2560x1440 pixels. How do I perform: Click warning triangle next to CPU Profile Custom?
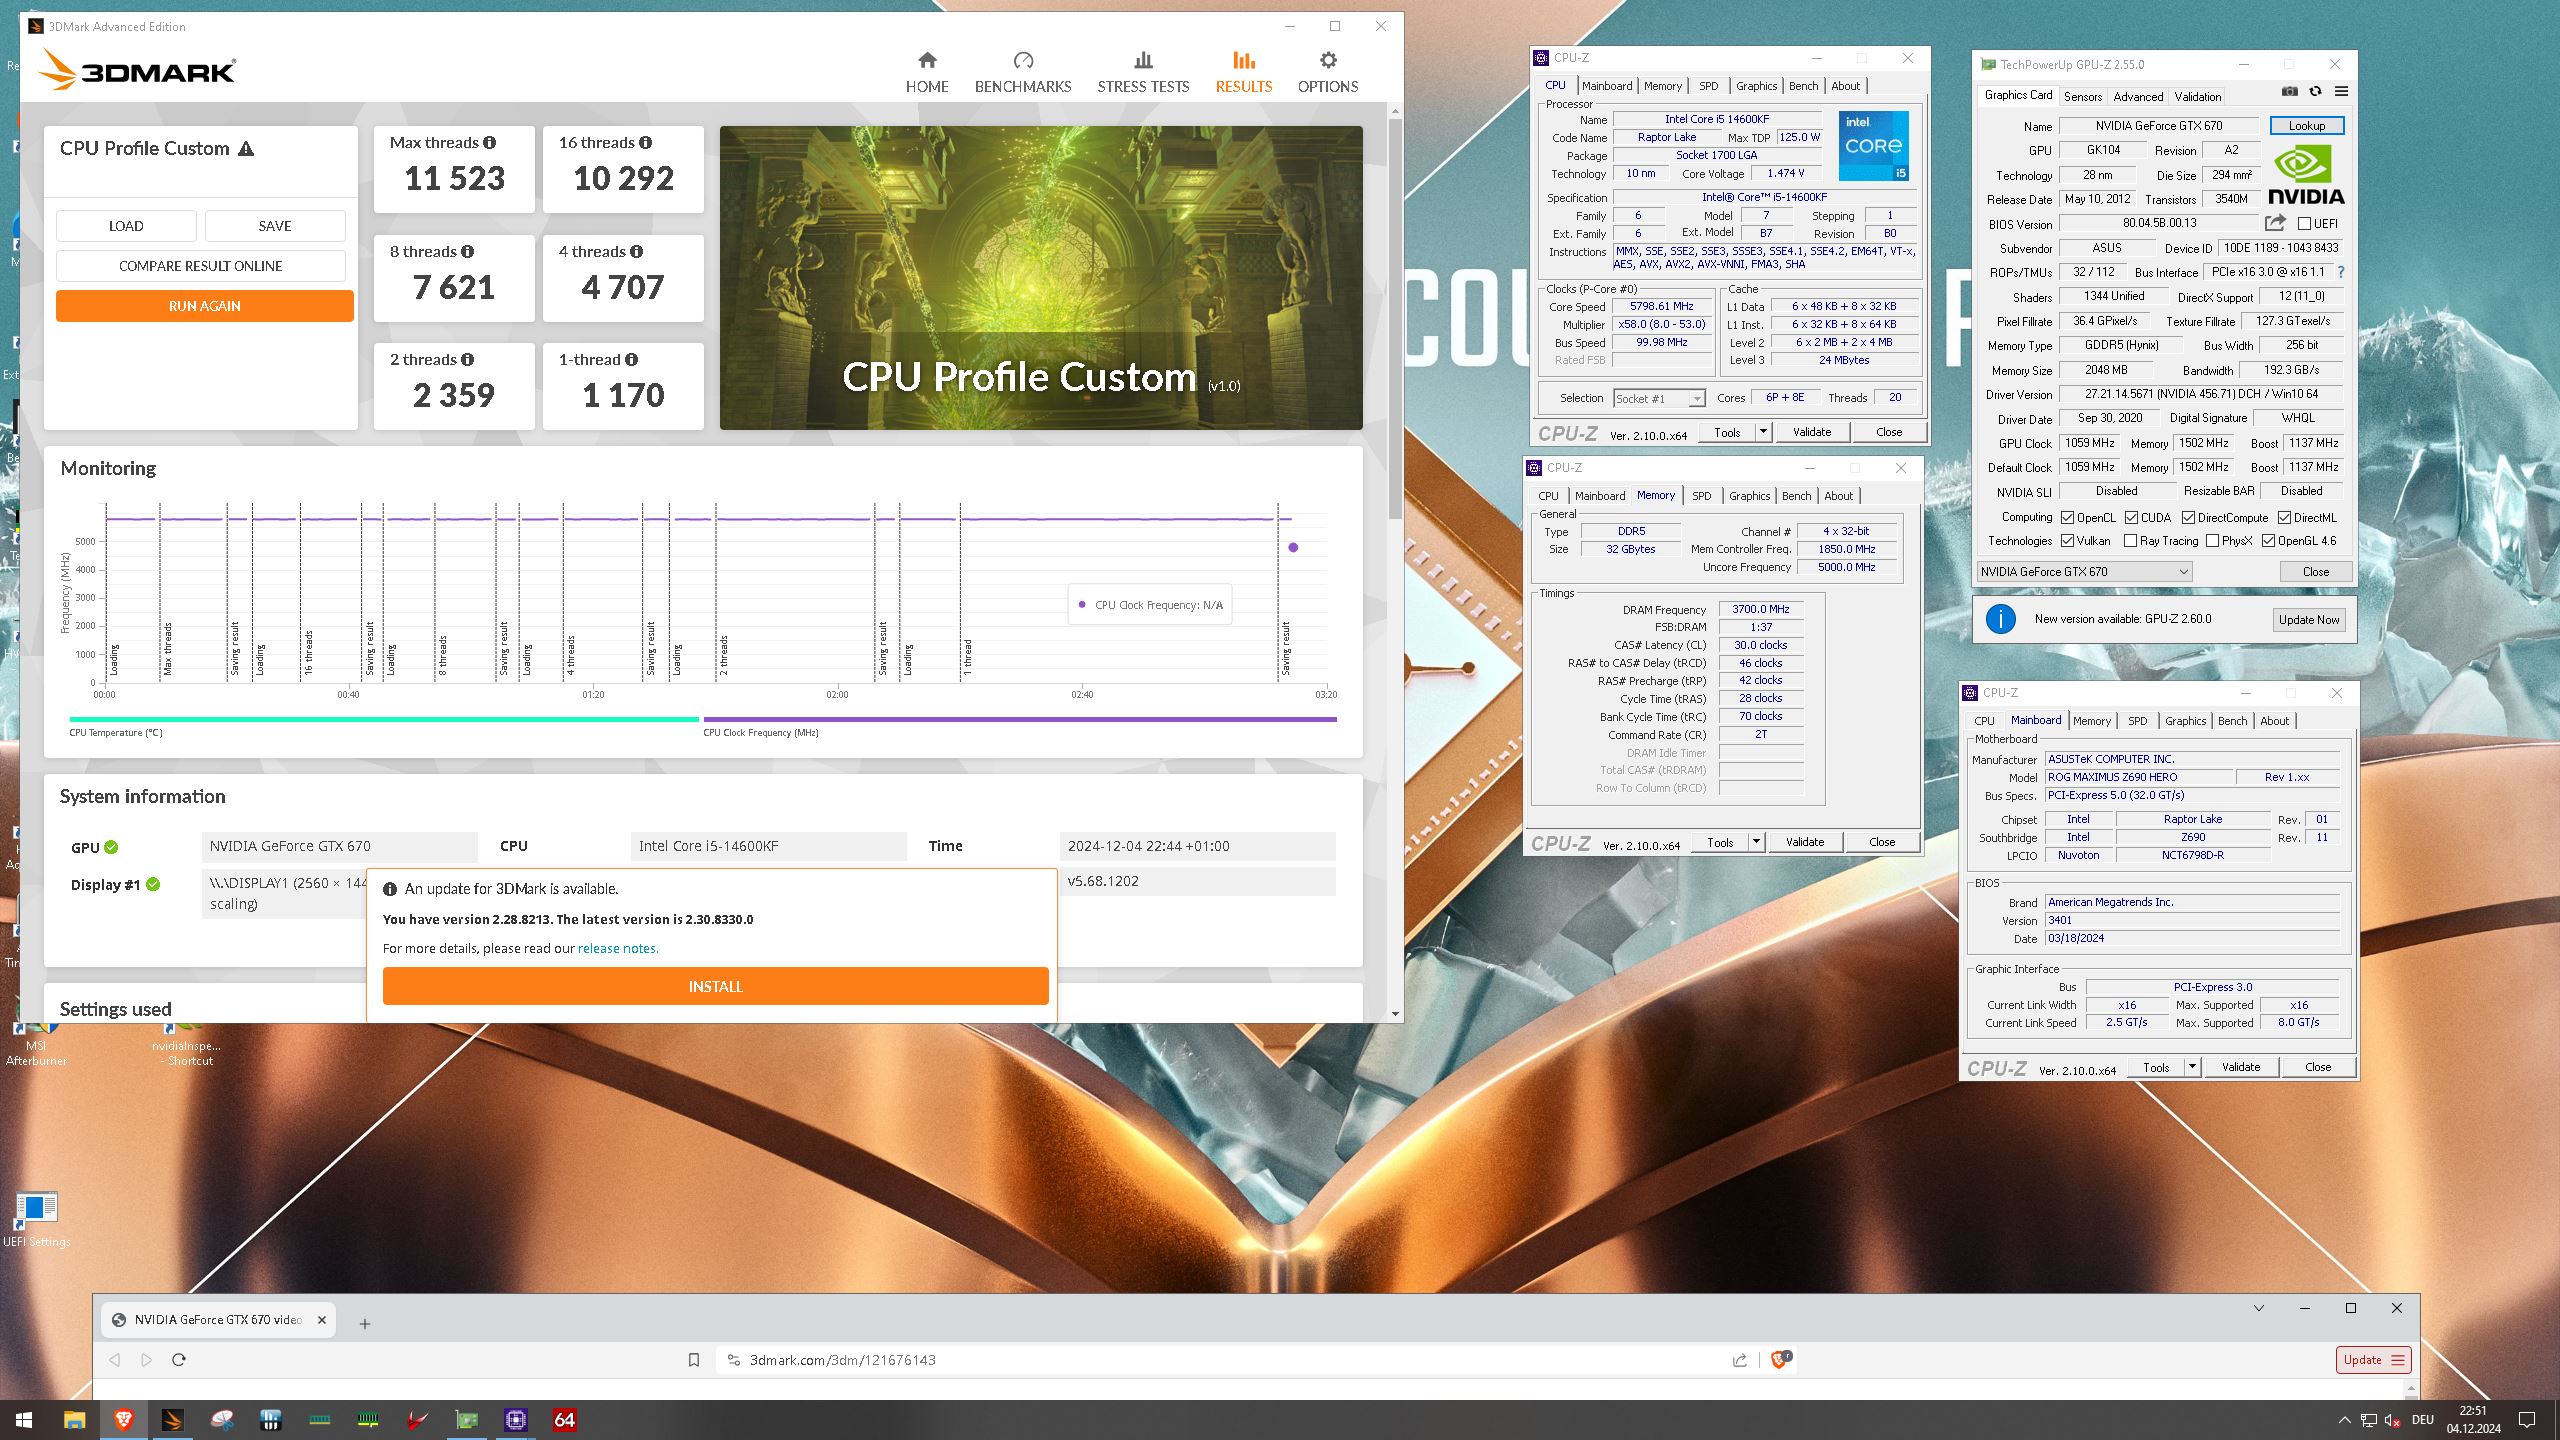[x=246, y=149]
